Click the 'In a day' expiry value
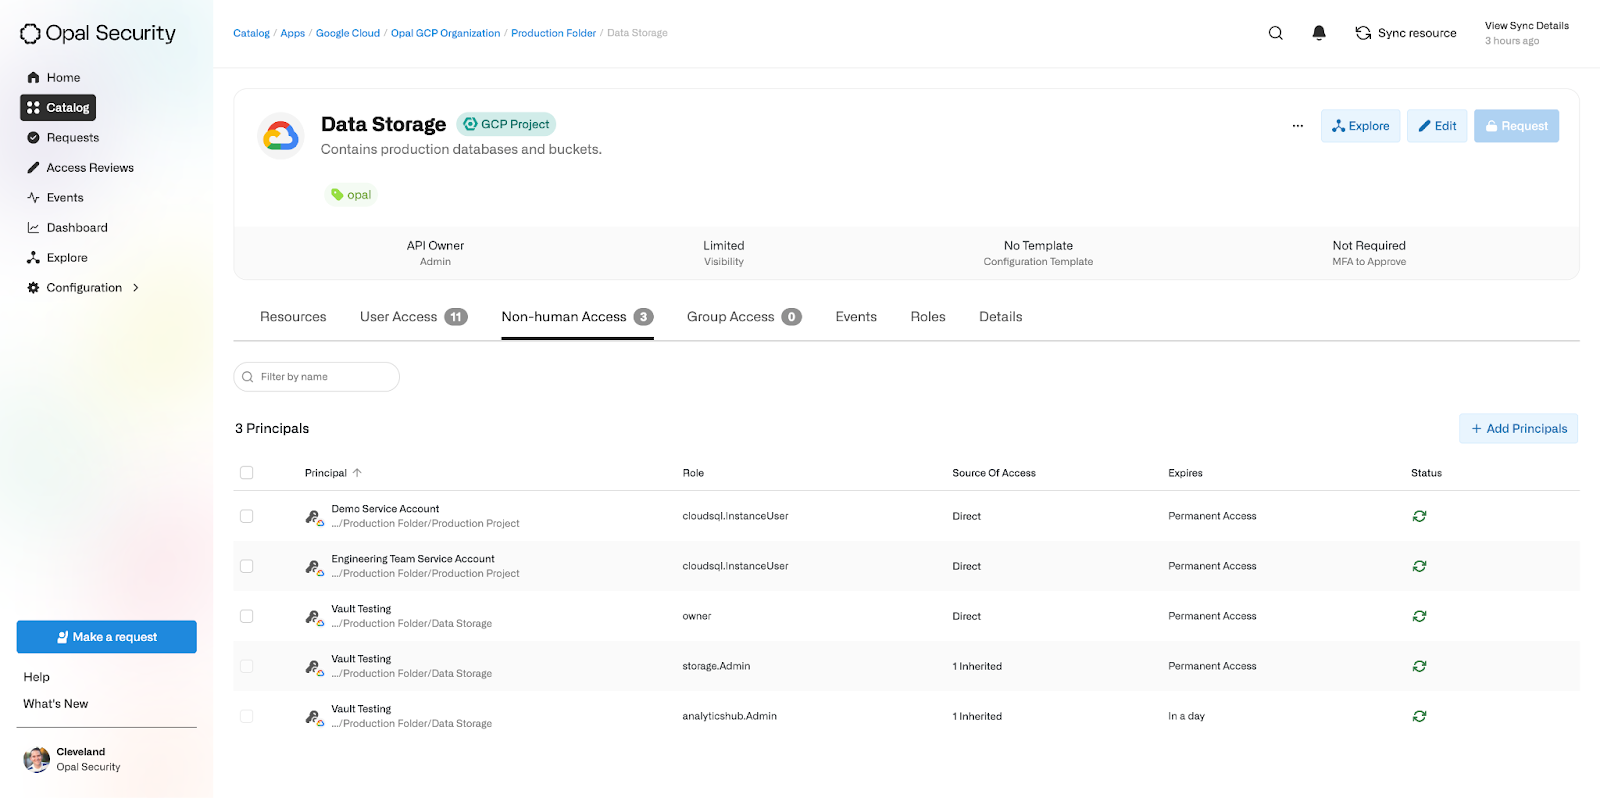 (x=1186, y=716)
